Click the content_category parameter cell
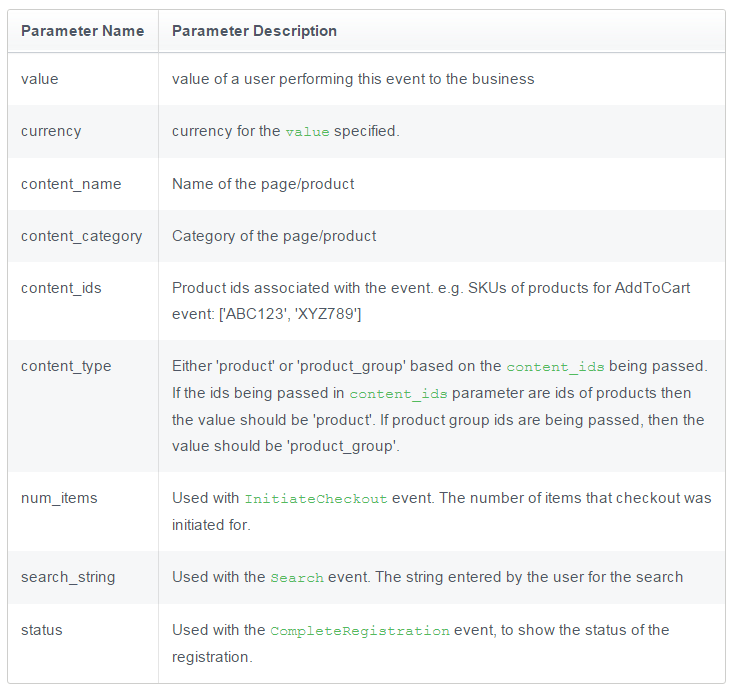734x693 pixels. 81,236
